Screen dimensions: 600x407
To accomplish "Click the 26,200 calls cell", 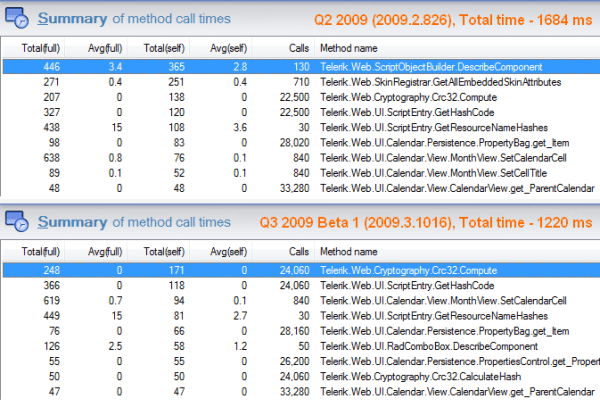I will (294, 361).
